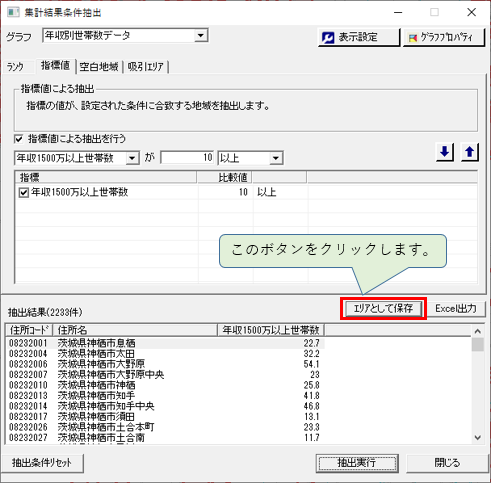Click the blue up arrow icon
491x483 pixels.
(x=470, y=152)
